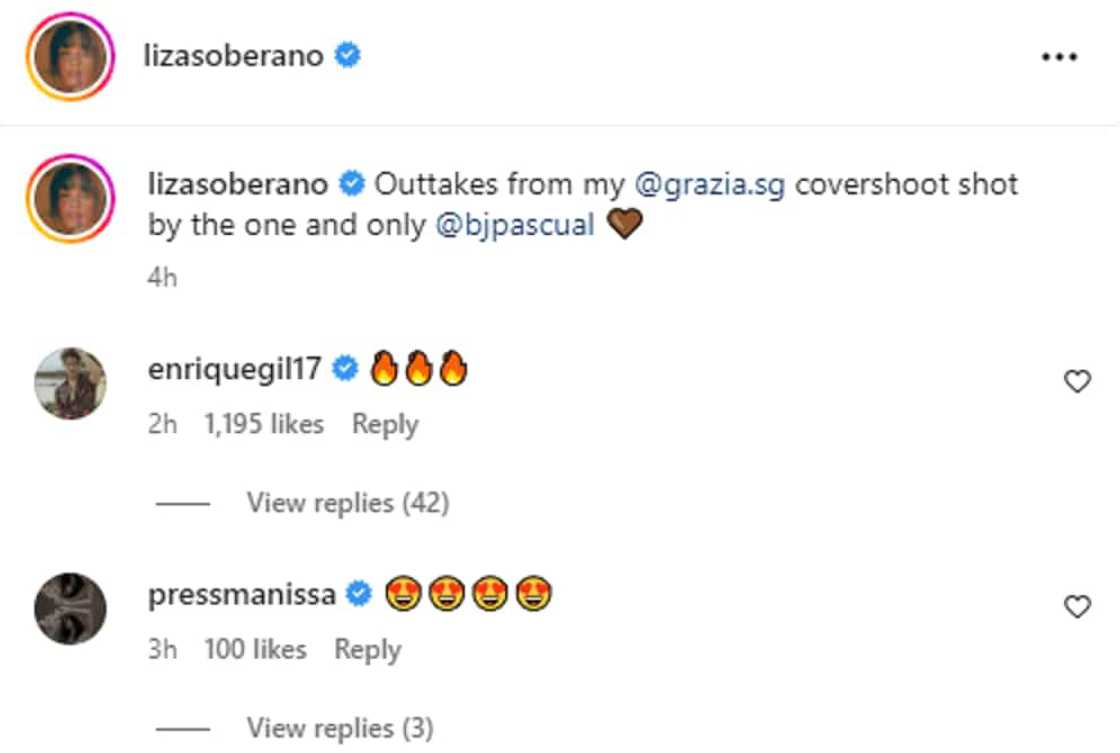Open the pressmanissa username link
This screenshot has width=1120, height=753.
(242, 595)
